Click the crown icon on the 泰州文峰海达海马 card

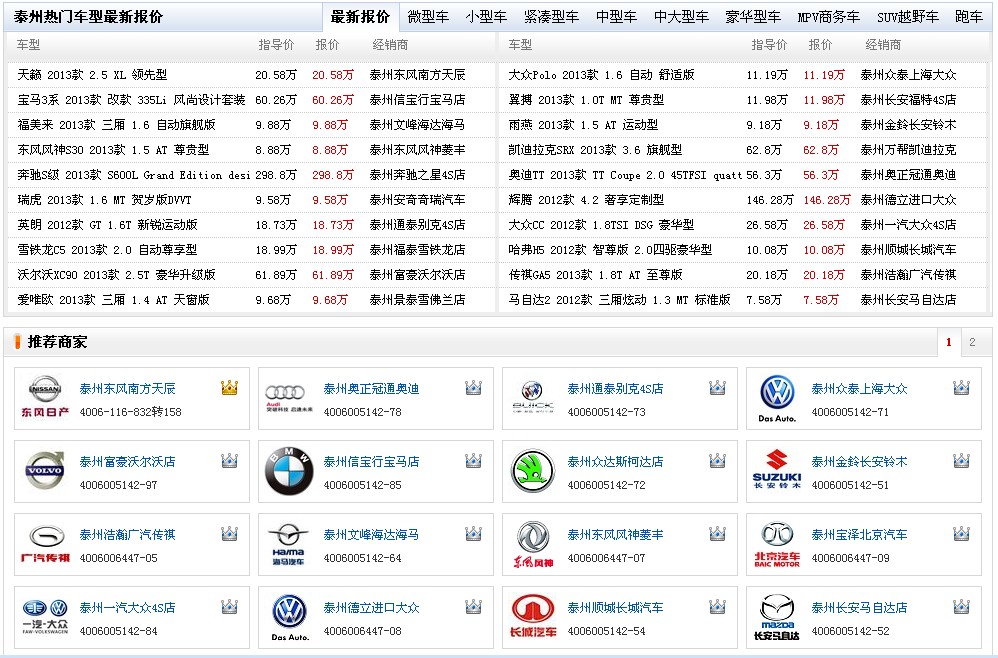[x=473, y=533]
